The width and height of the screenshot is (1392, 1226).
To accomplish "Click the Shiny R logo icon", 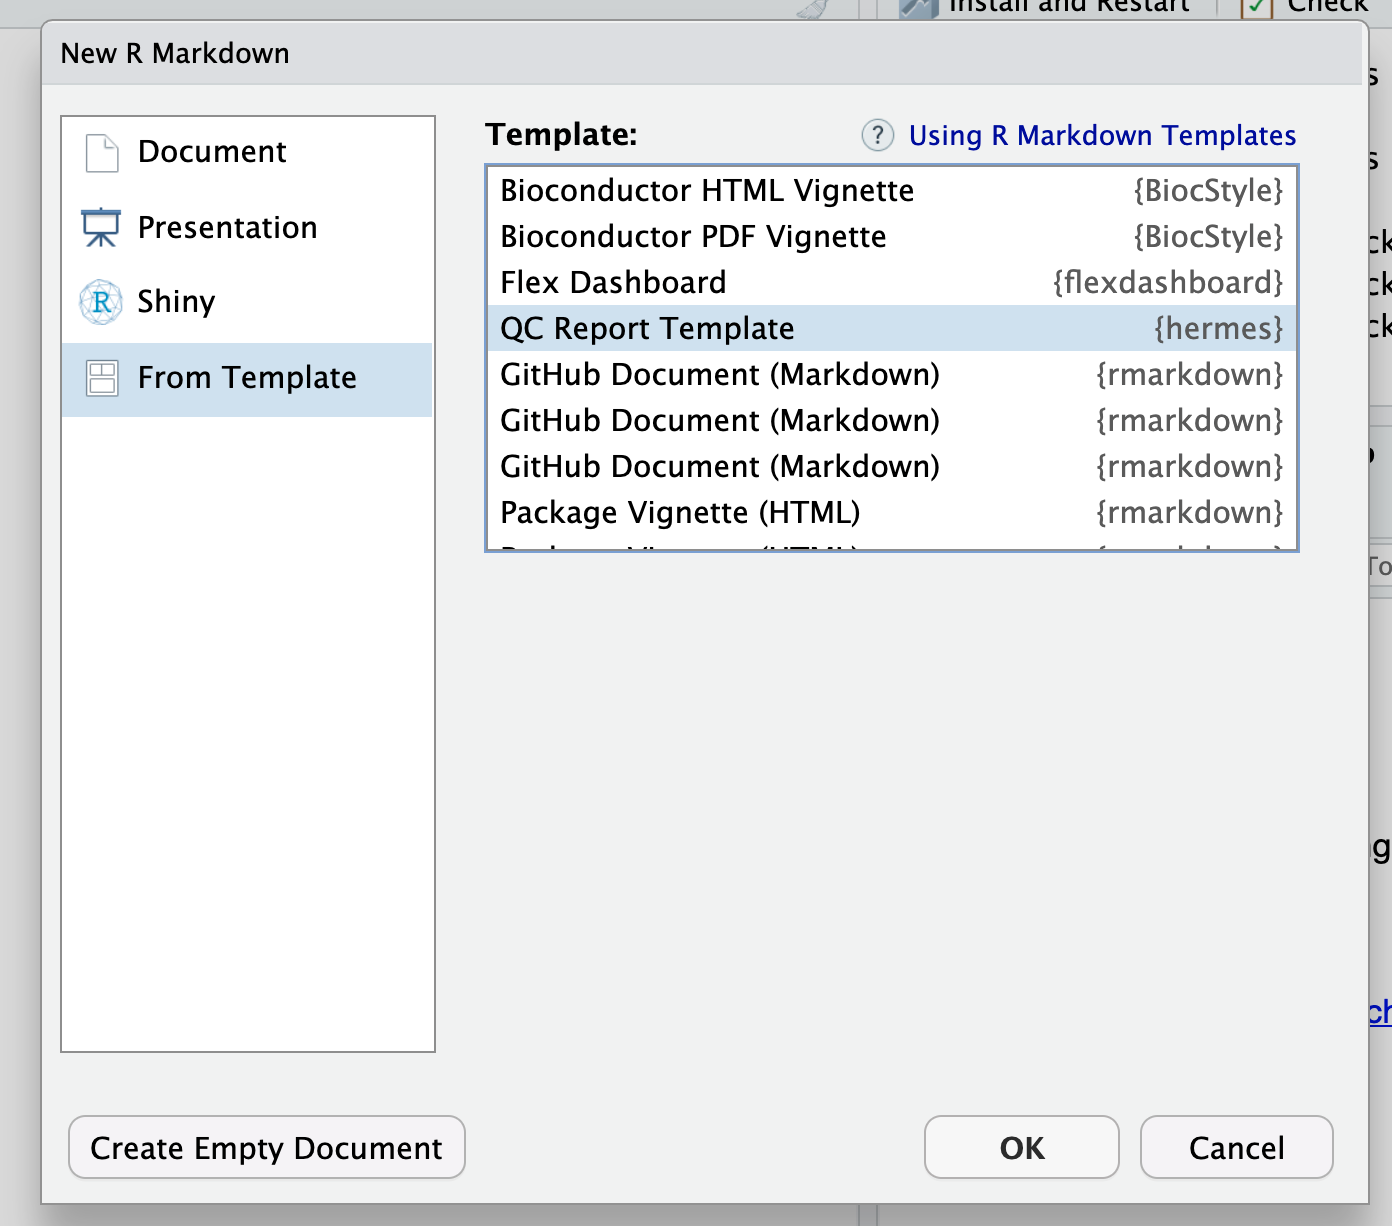I will coord(101,301).
